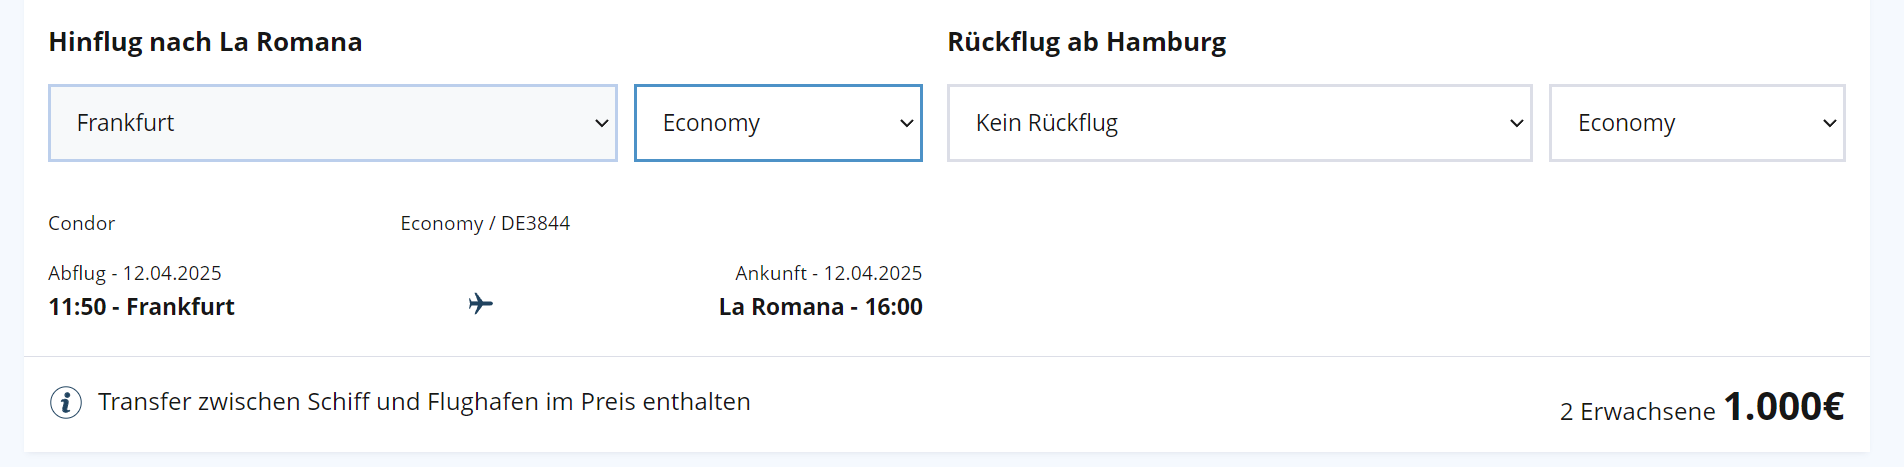Click the flight number "Economy / DE3844"

pos(485,223)
